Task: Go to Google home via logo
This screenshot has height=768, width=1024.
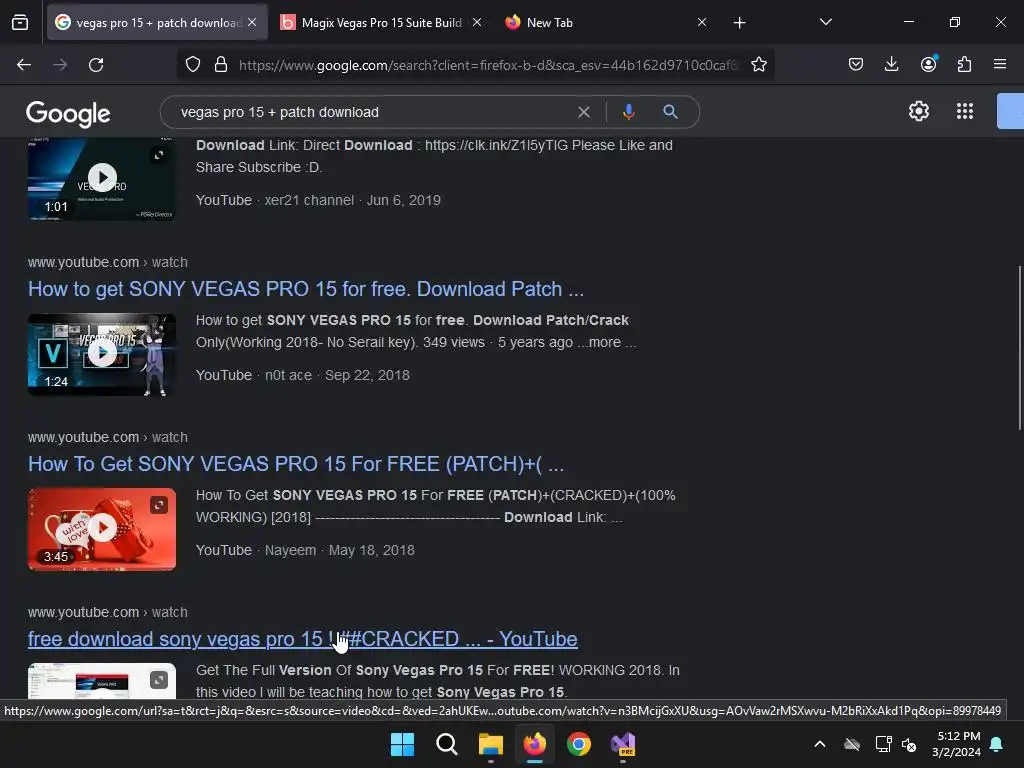Action: (68, 114)
